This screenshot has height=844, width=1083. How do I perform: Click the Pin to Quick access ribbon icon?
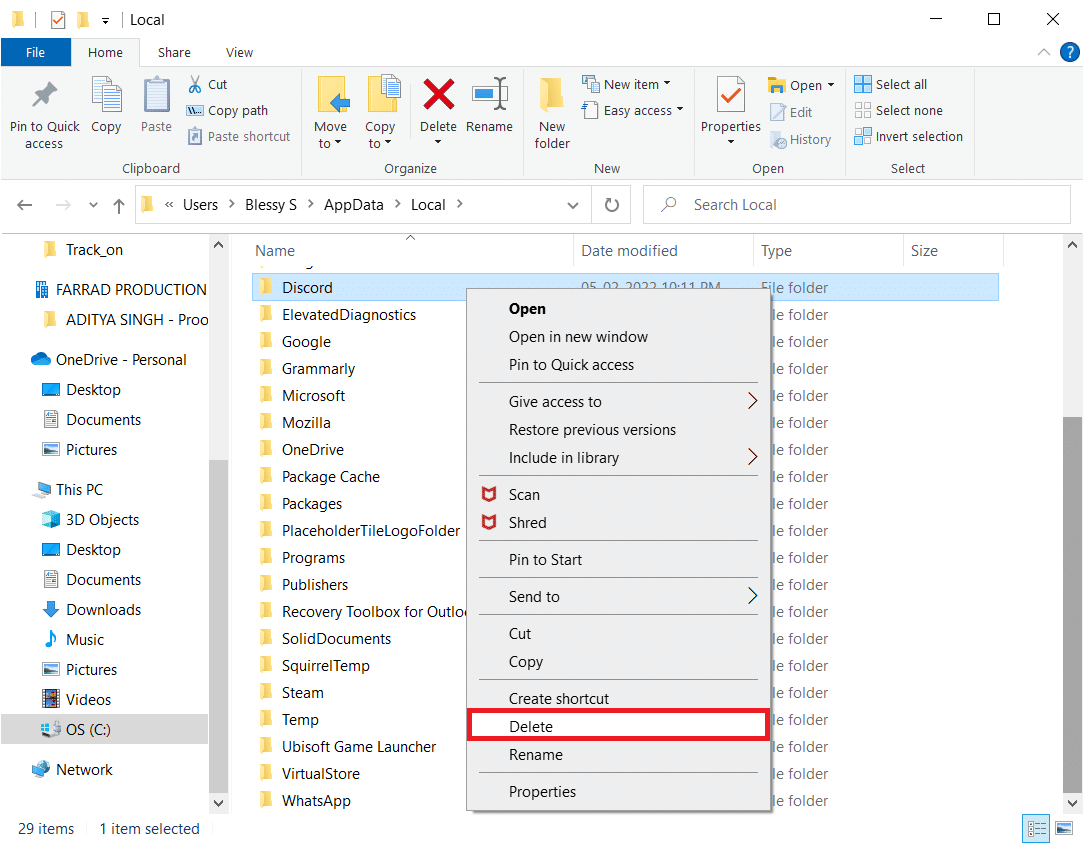click(44, 96)
